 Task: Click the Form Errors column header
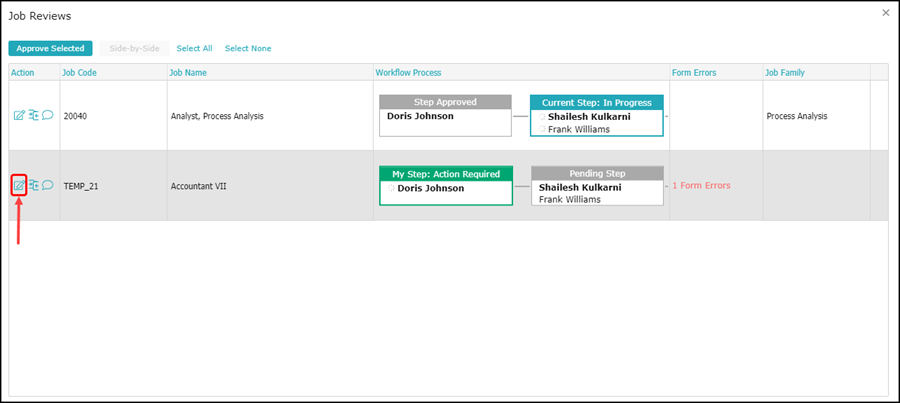coord(695,73)
